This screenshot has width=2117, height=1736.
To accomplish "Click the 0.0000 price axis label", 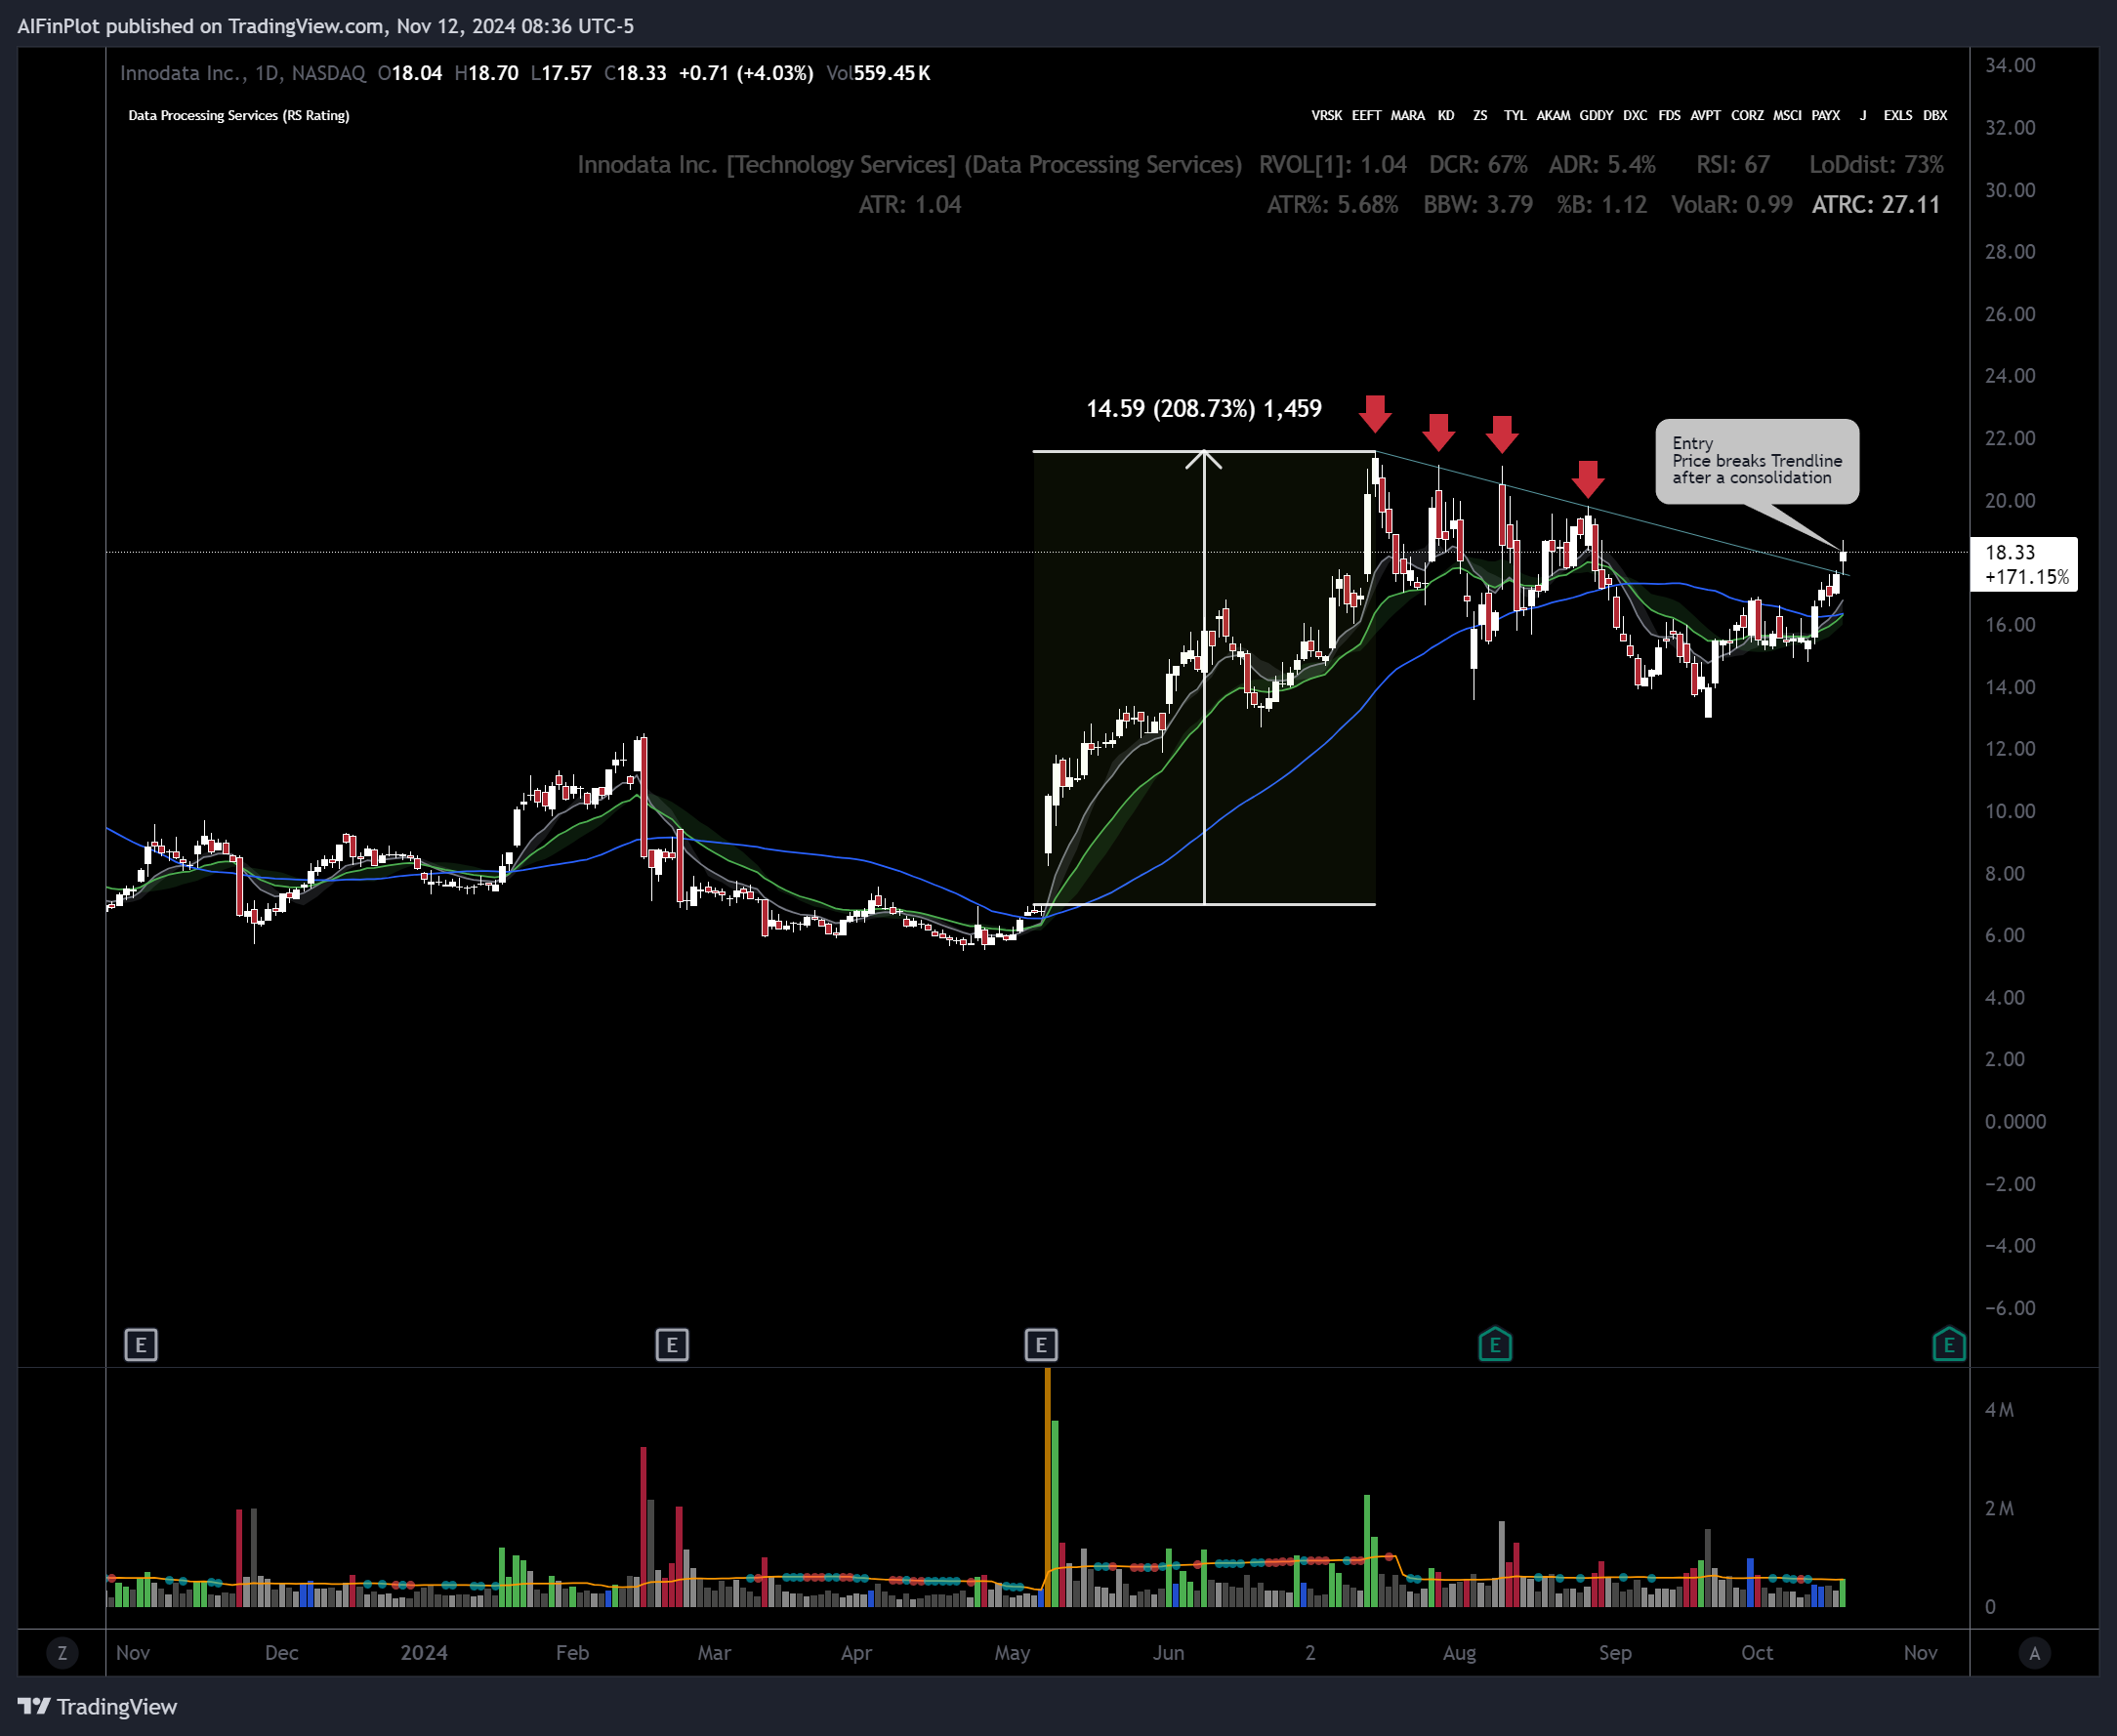I will coord(2015,1121).
